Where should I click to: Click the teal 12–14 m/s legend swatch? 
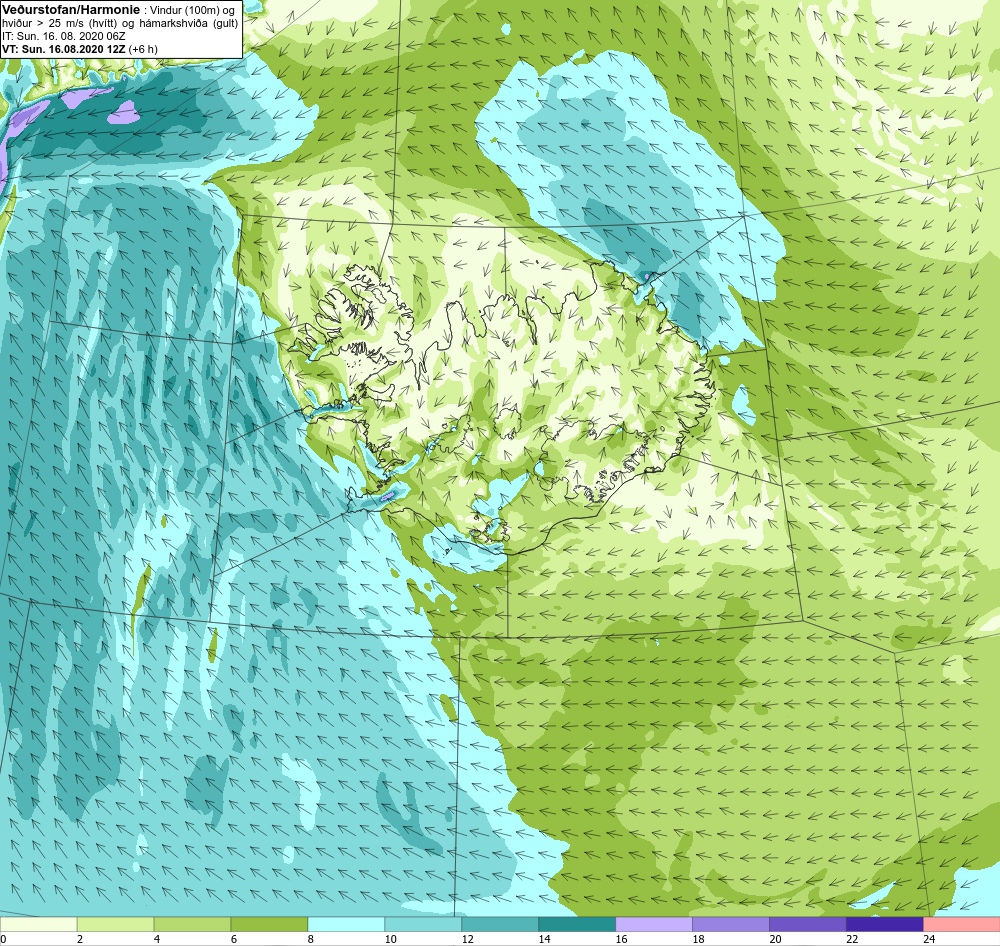point(500,924)
